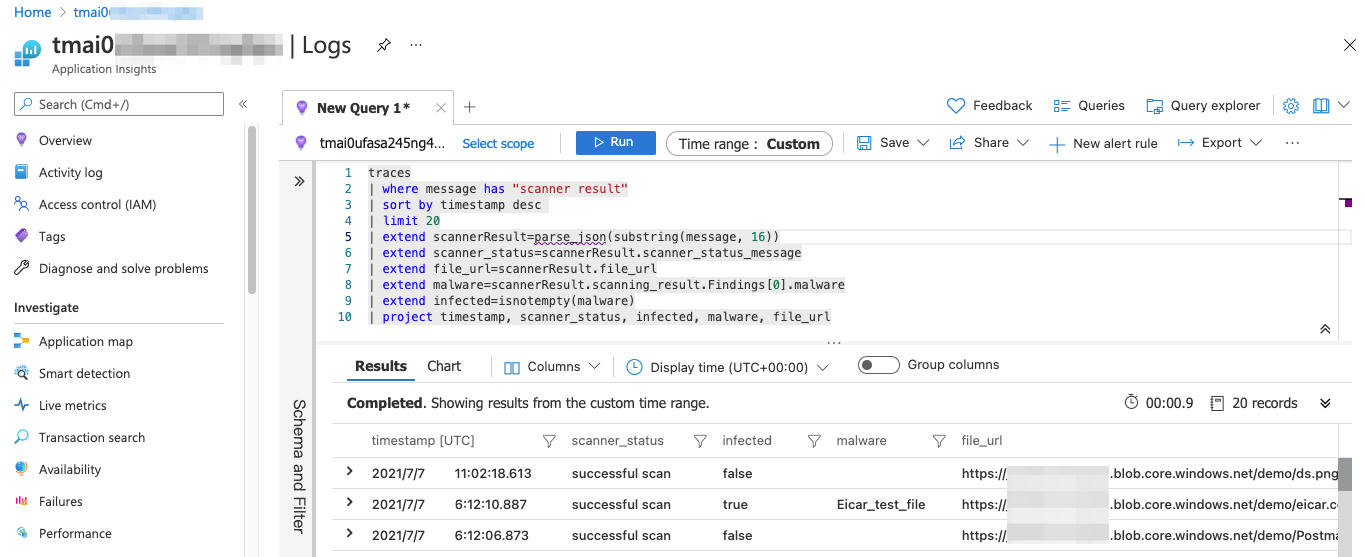
Task: Open the Queries panel icon
Action: click(x=1062, y=106)
